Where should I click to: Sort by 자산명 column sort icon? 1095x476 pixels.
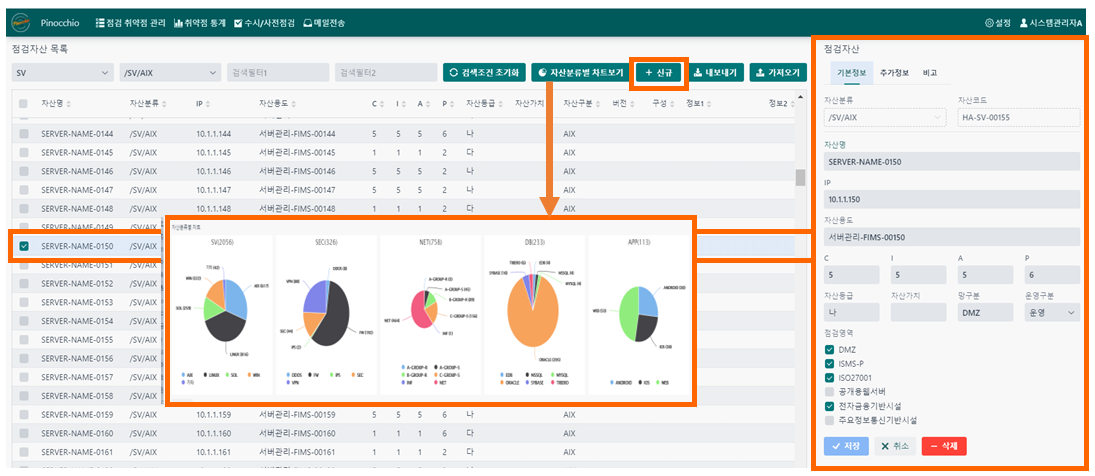tap(68, 104)
